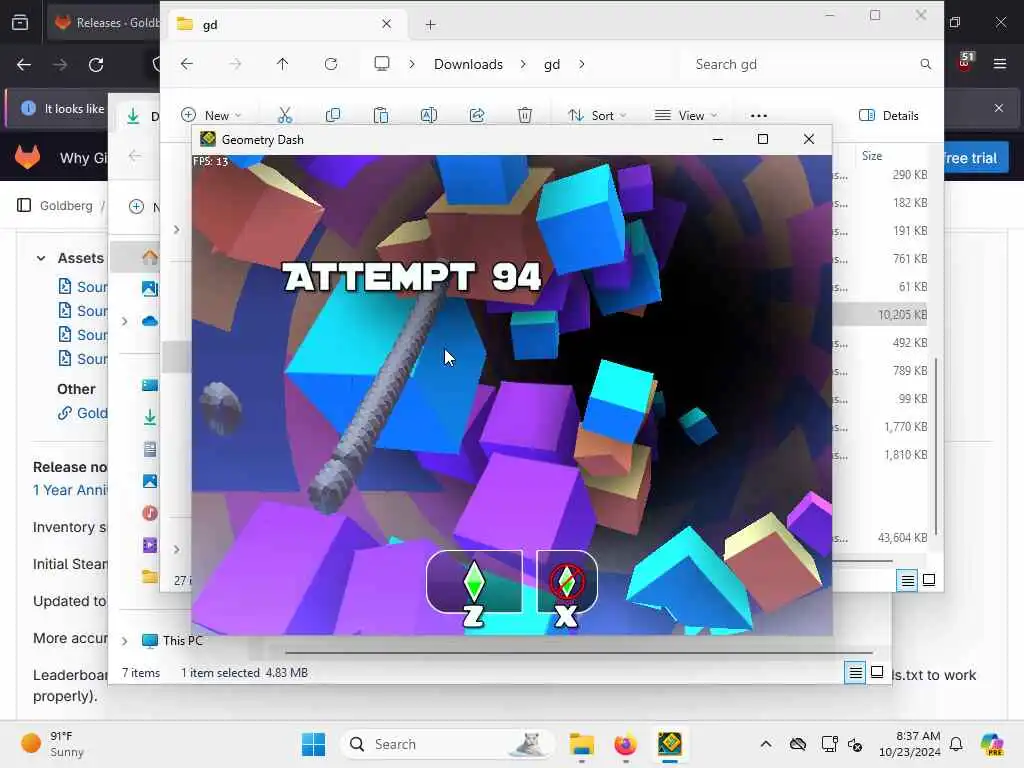This screenshot has height=768, width=1024.
Task: Click the Why GitLab link in page header
Action: coord(84,157)
